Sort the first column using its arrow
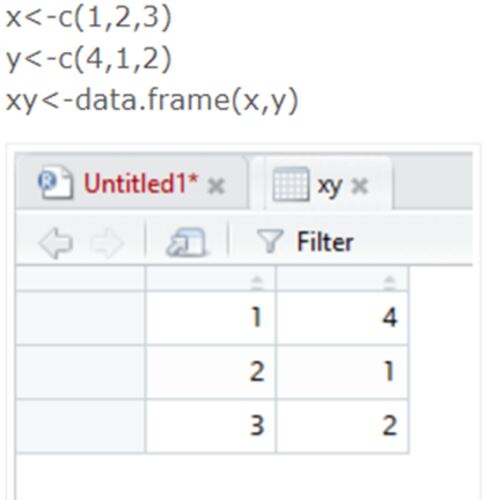Image resolution: width=484 pixels, height=500 pixels. (x=257, y=283)
